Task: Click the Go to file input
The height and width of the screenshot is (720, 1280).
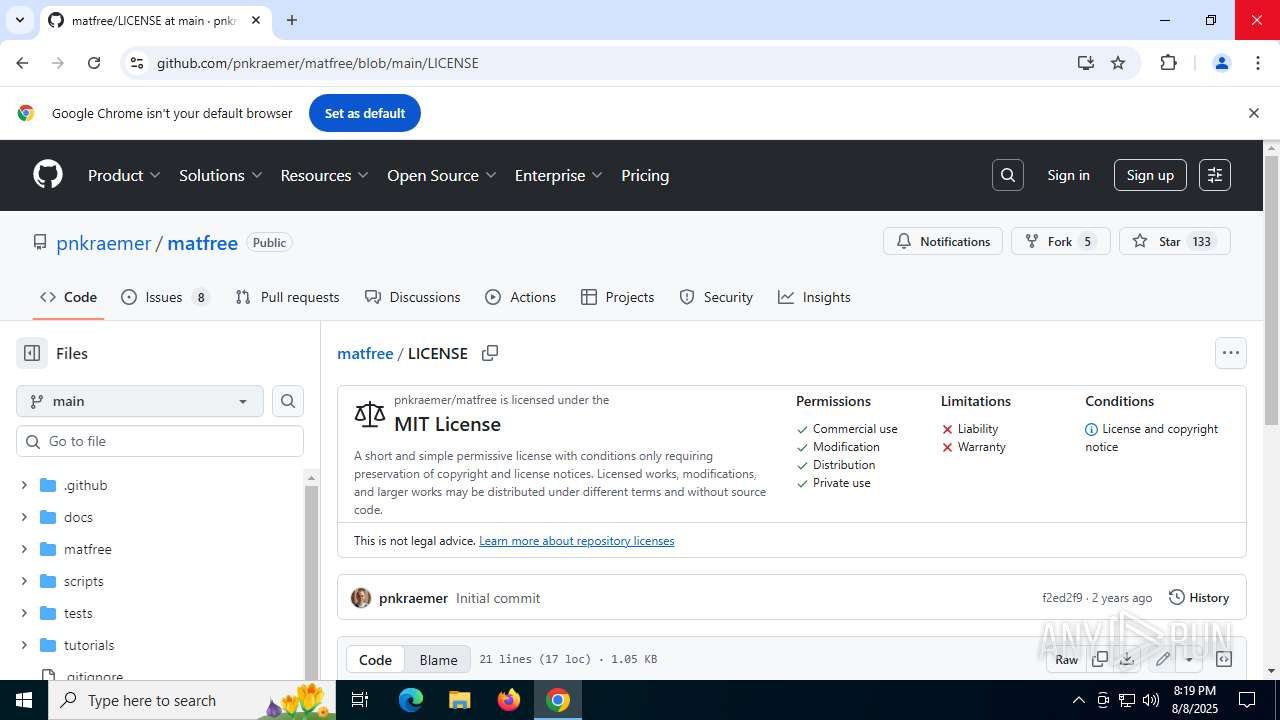Action: (x=160, y=441)
